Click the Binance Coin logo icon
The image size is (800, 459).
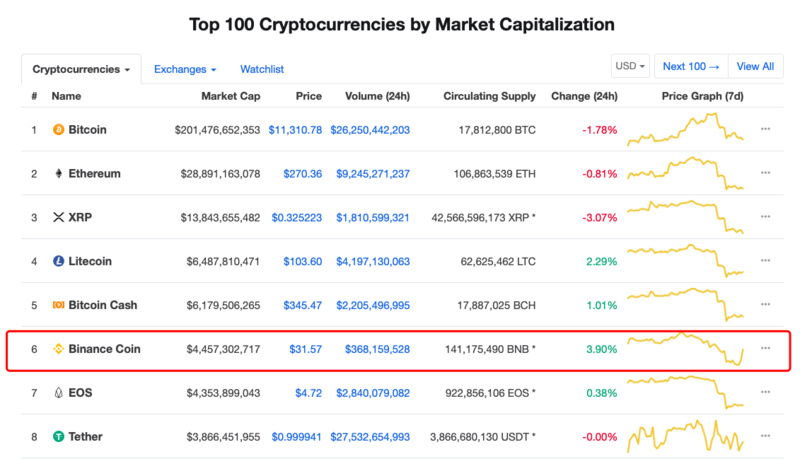58,349
